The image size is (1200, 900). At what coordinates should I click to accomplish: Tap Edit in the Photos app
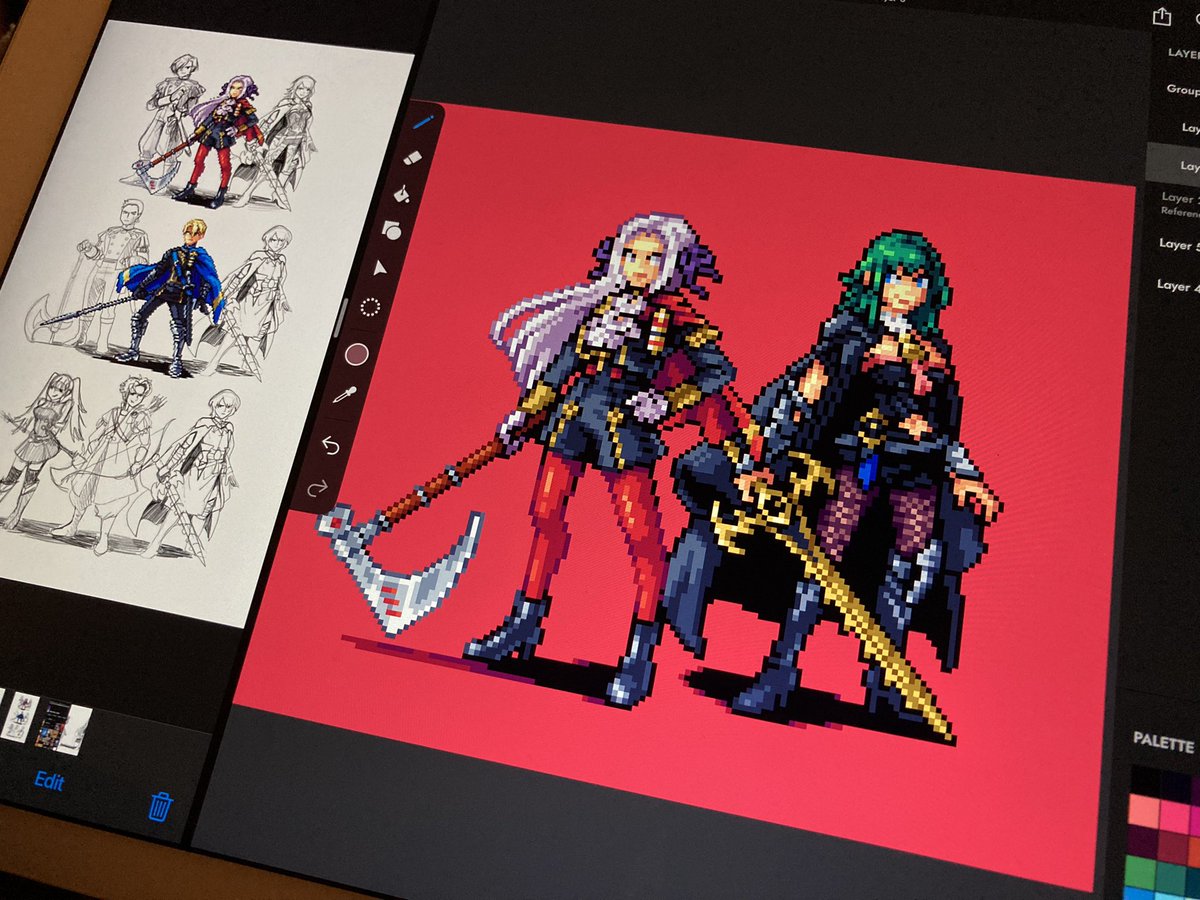[49, 780]
